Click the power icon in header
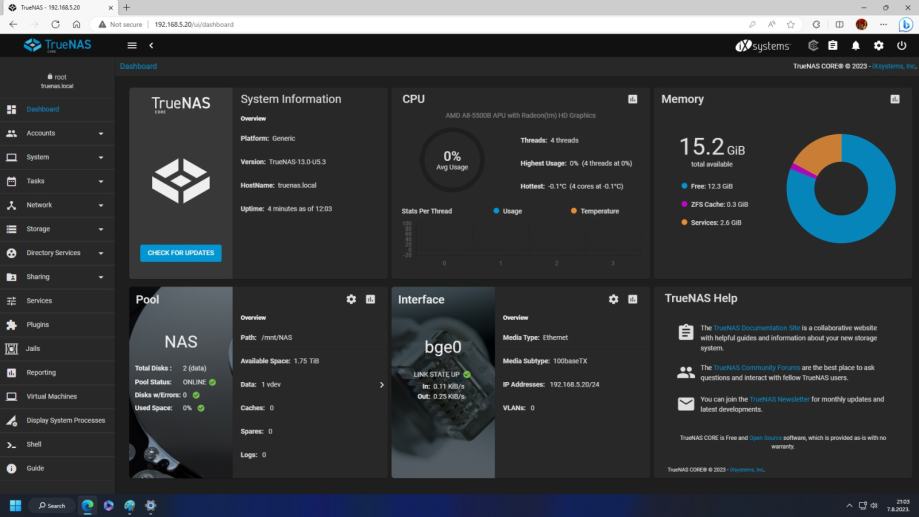The height and width of the screenshot is (517, 919). (901, 45)
